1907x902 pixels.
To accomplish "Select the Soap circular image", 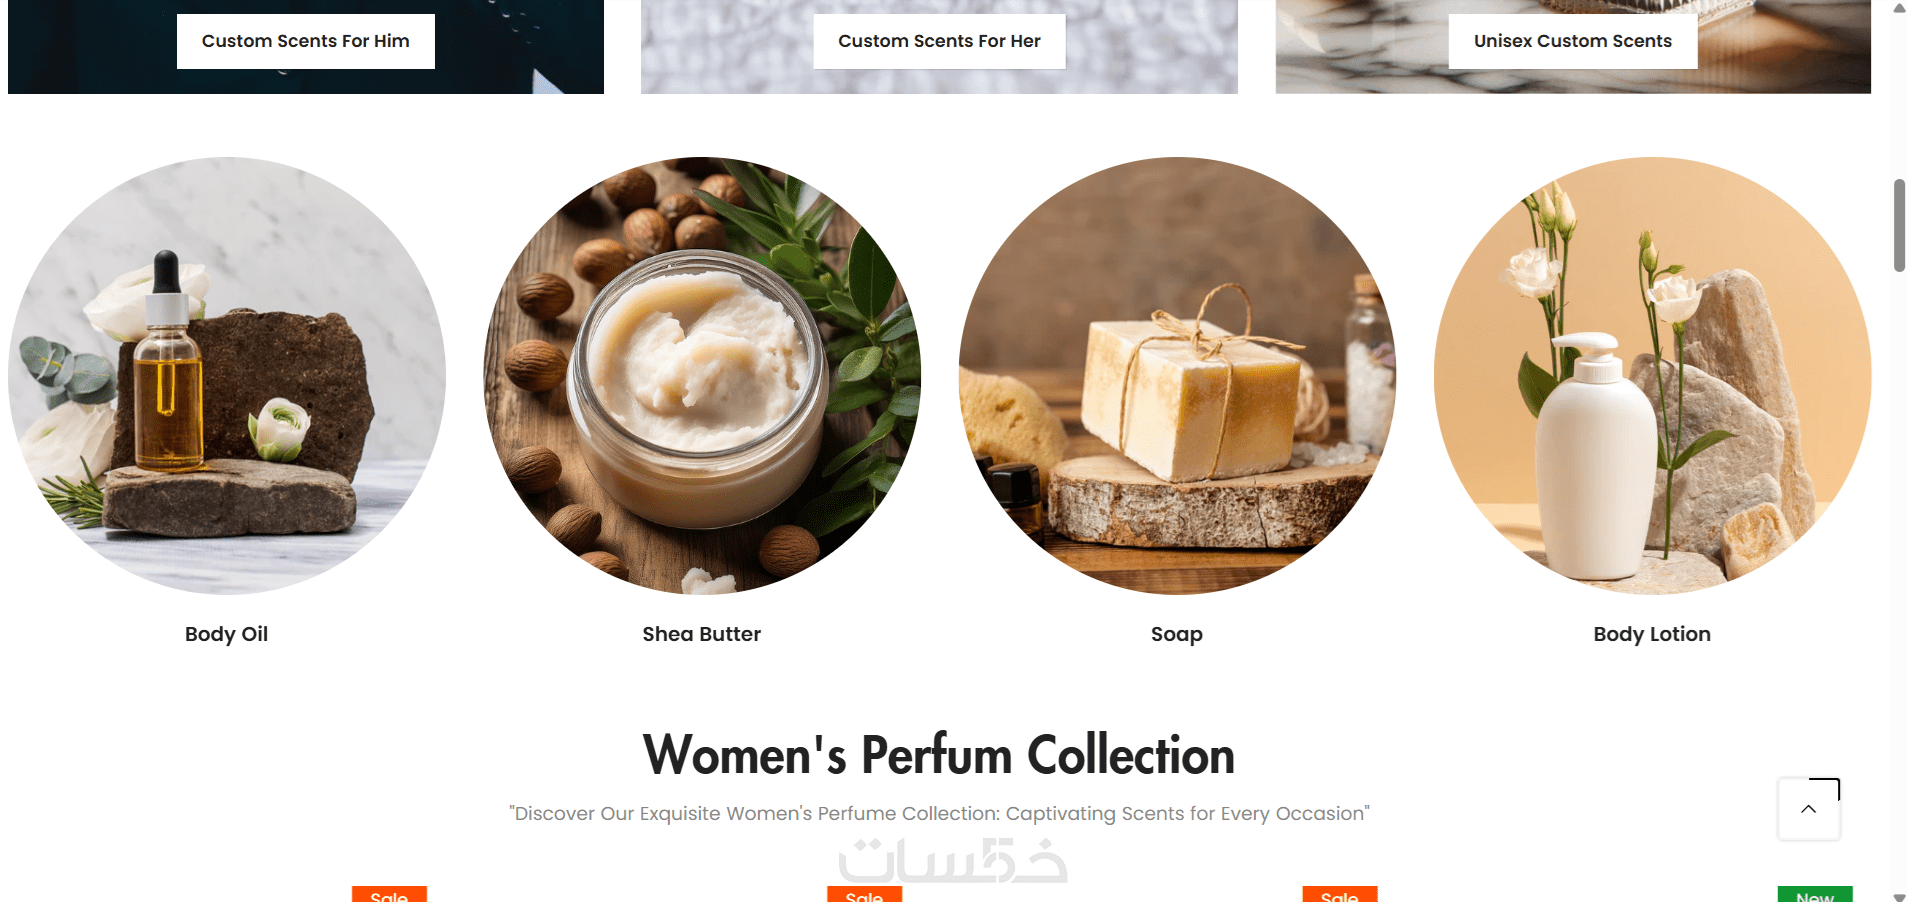I will 1177,376.
